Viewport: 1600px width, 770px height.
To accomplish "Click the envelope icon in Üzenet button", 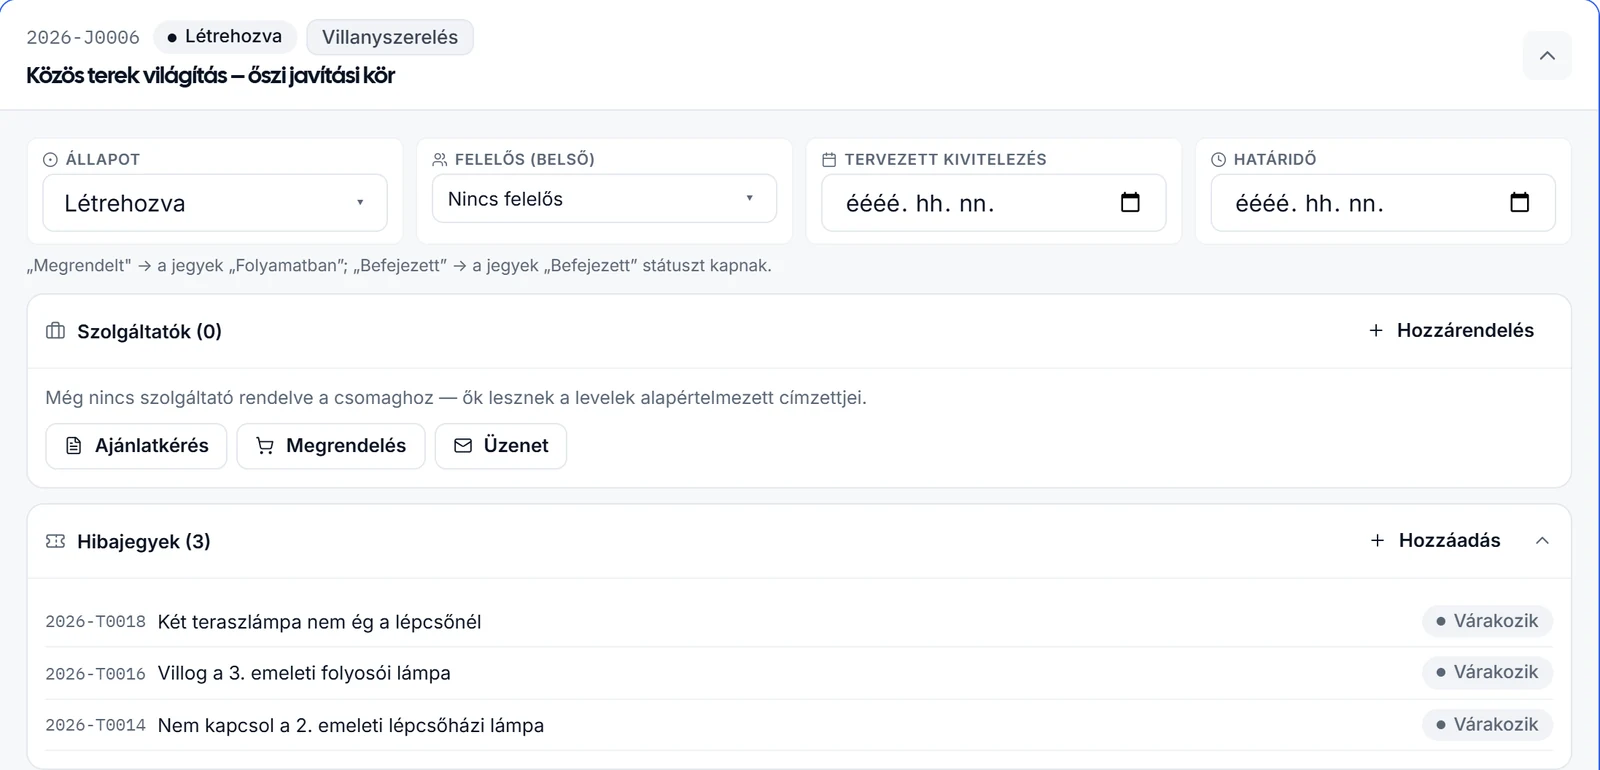I will click(x=463, y=446).
